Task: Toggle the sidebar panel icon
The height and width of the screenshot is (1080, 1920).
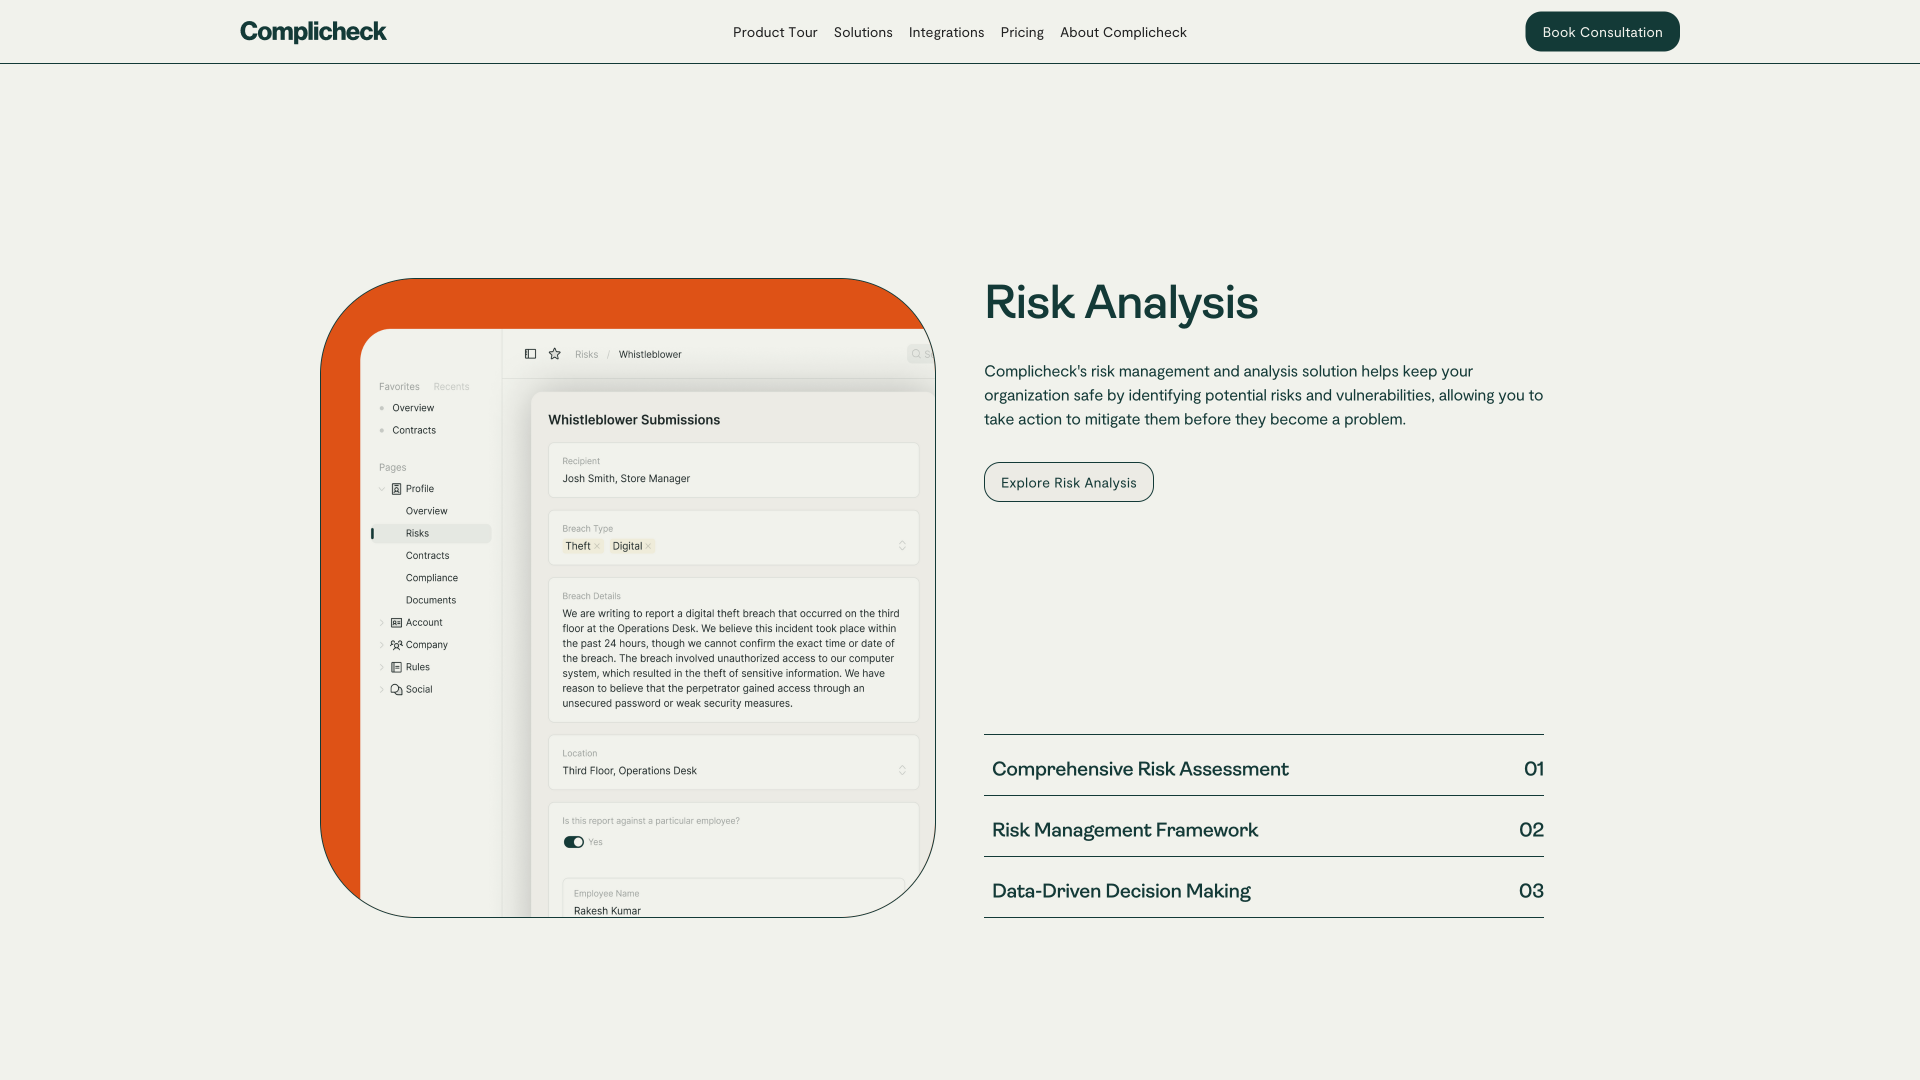Action: click(530, 354)
